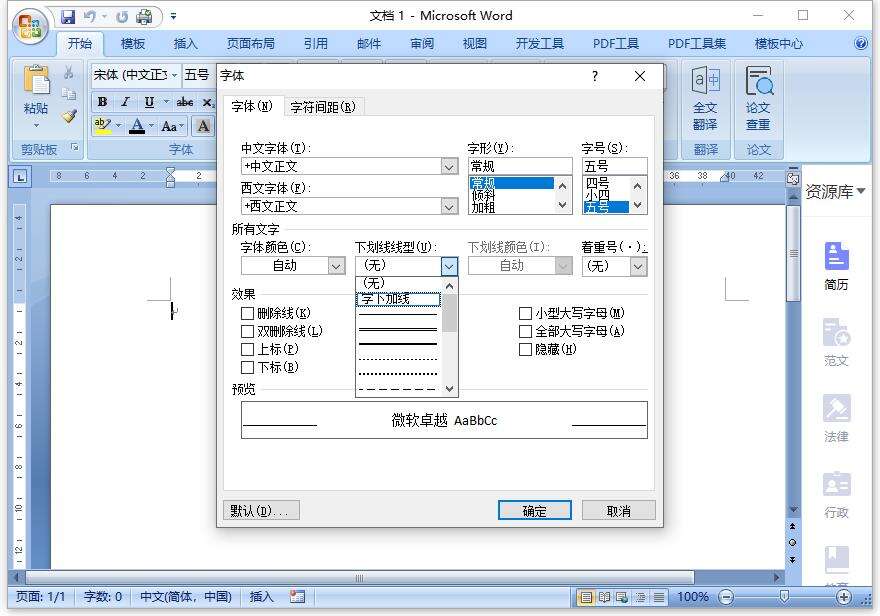The width and height of the screenshot is (880, 616).
Task: Open ribbon font name dropdown 宋体
Action: (175, 75)
